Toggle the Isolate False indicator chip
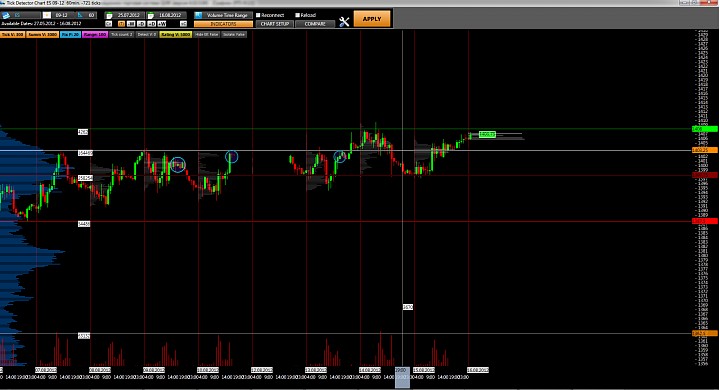720x390 pixels. click(x=234, y=34)
